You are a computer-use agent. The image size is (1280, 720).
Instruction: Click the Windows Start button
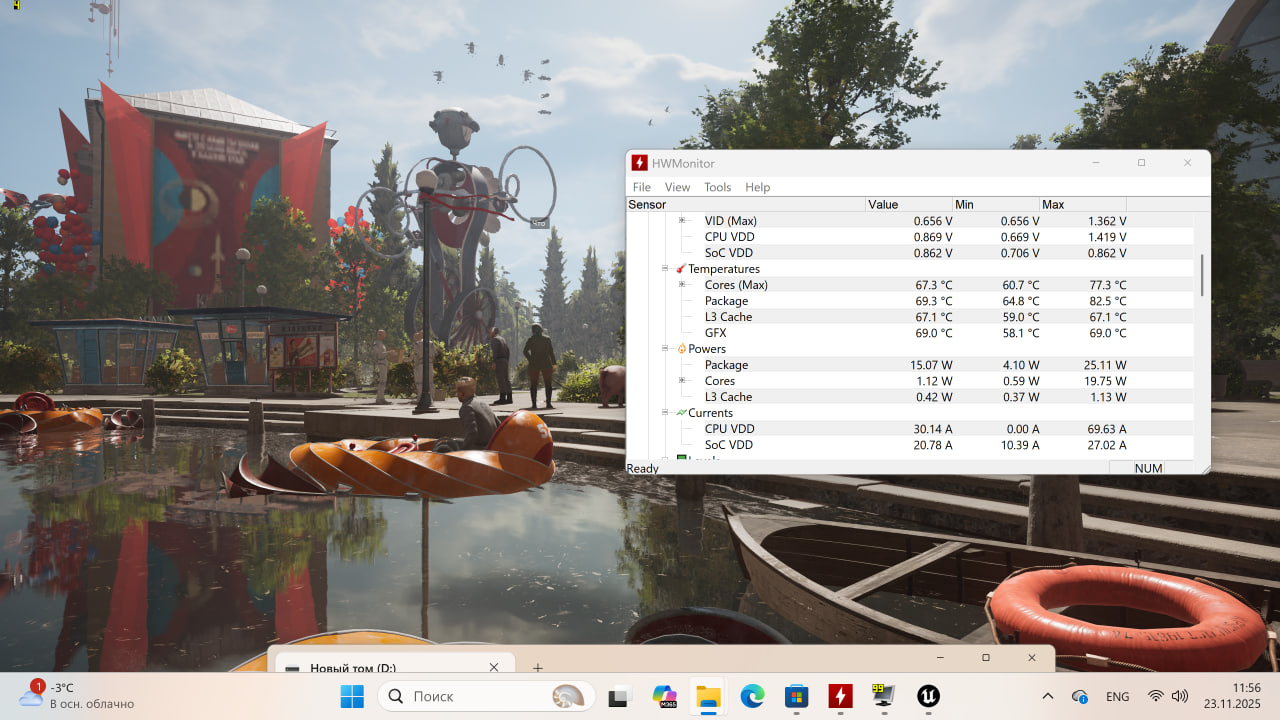(352, 696)
